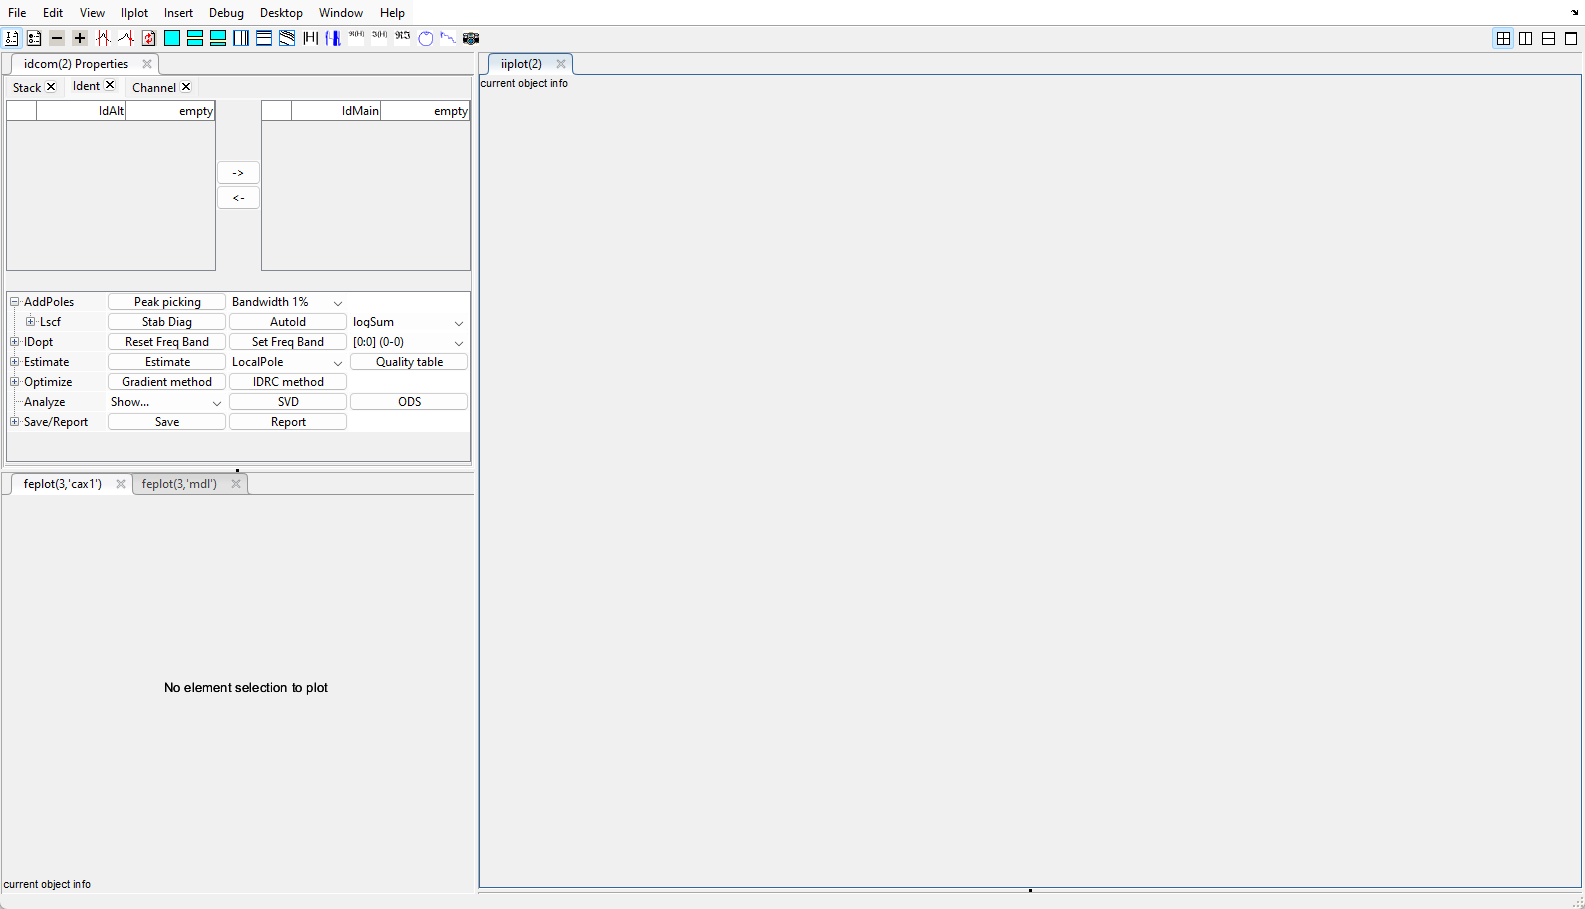Image resolution: width=1585 pixels, height=909 pixels.
Task: Select the left/right split layout icon
Action: (x=1526, y=38)
